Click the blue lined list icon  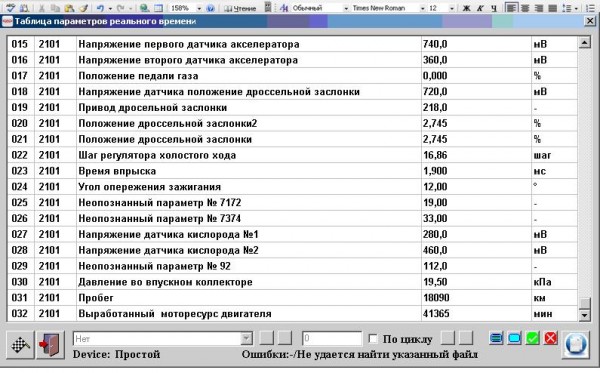point(496,338)
